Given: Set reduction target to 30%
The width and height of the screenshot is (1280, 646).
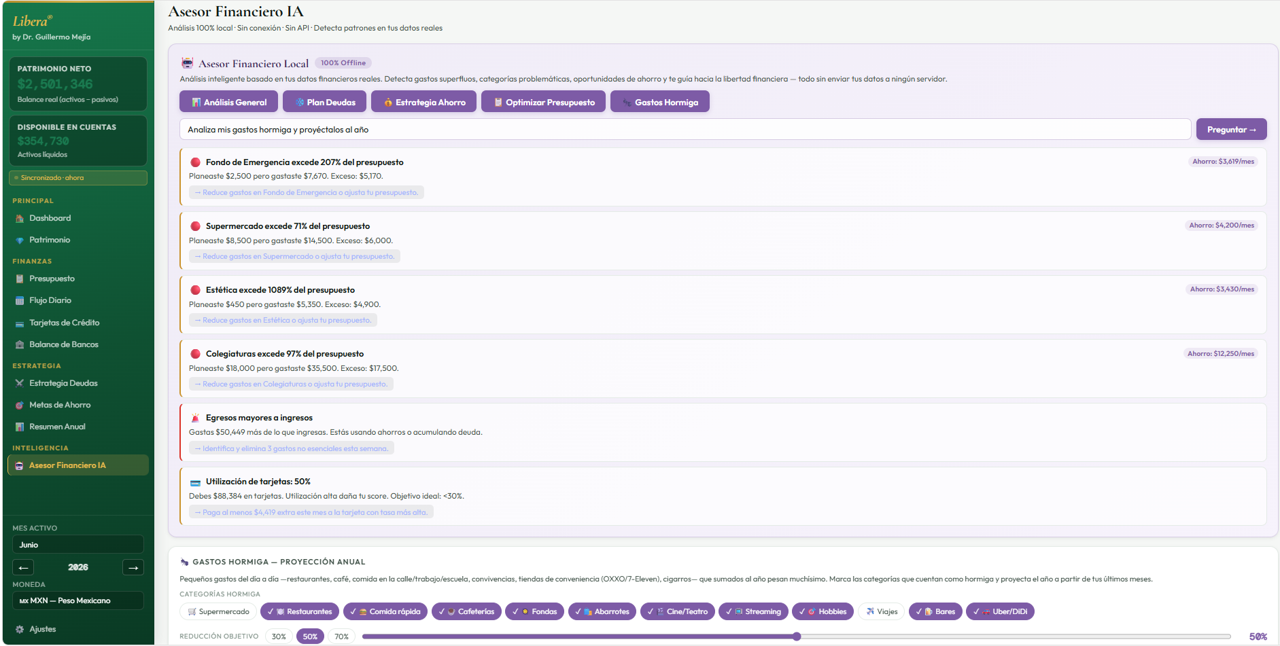Looking at the screenshot, I should (x=279, y=636).
